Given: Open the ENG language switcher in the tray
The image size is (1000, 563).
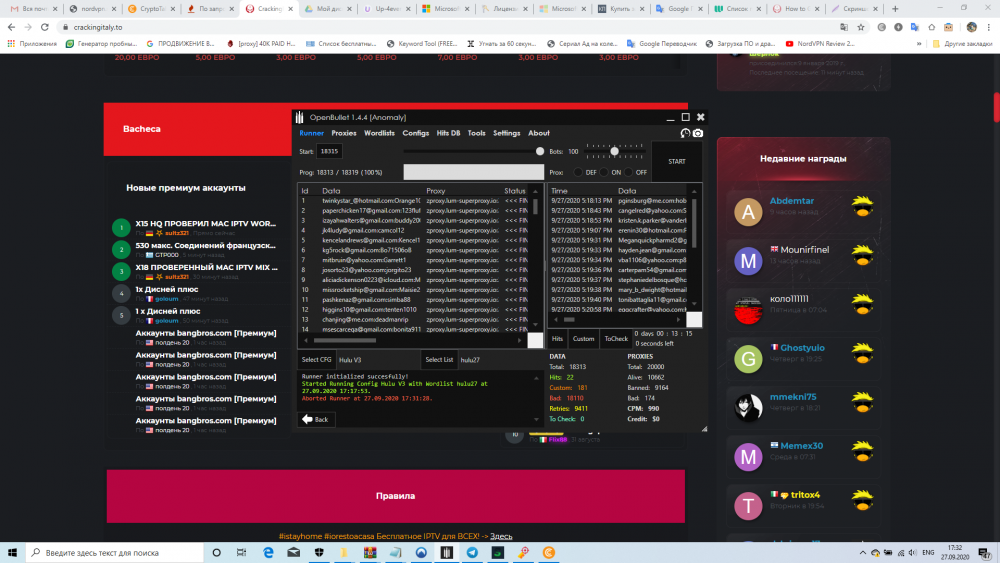Looking at the screenshot, I should [x=929, y=552].
